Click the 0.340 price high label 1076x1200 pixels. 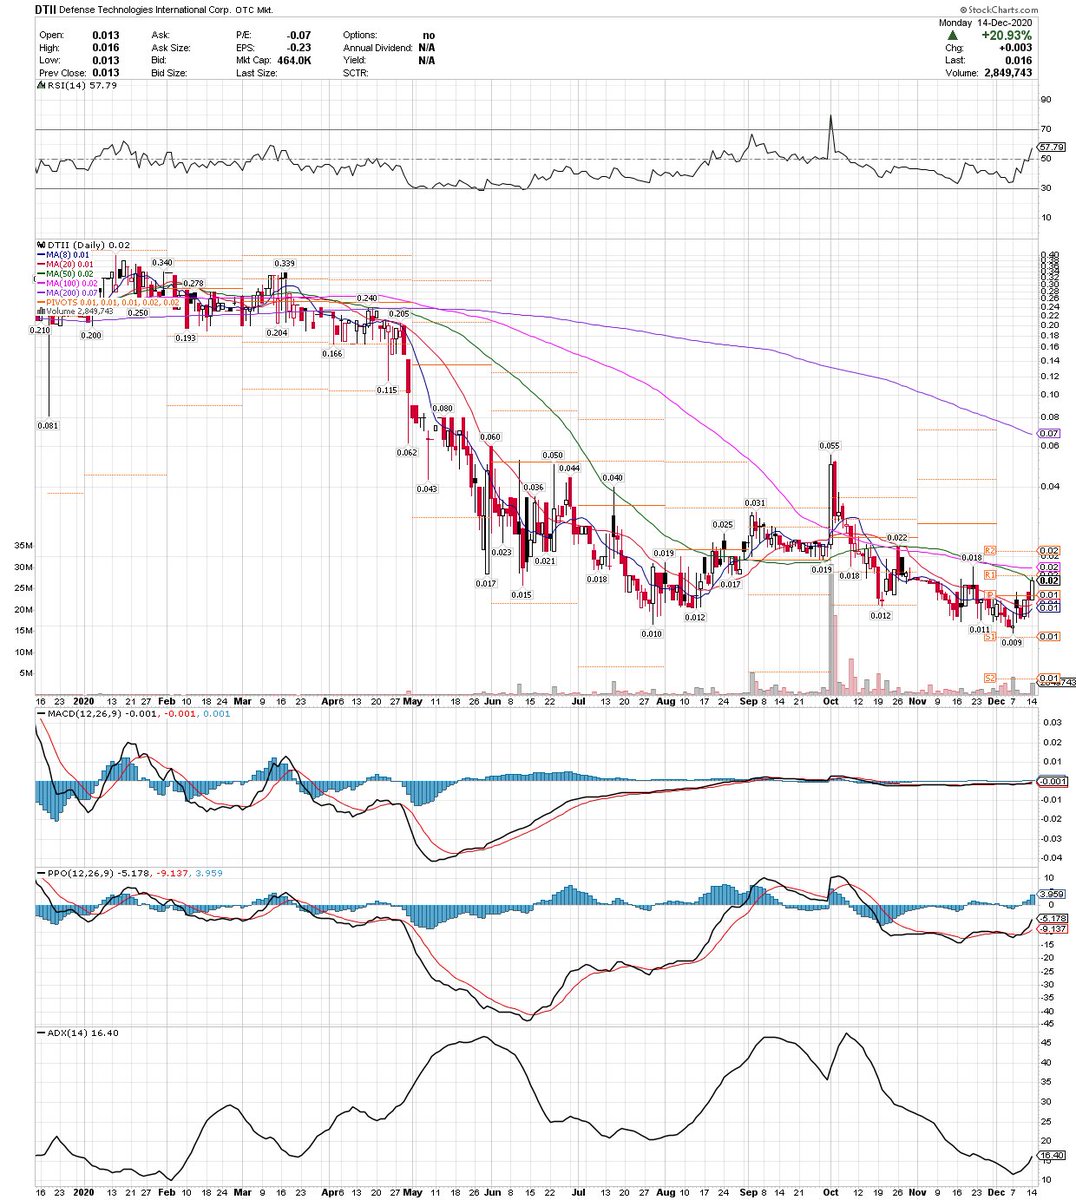pos(162,262)
